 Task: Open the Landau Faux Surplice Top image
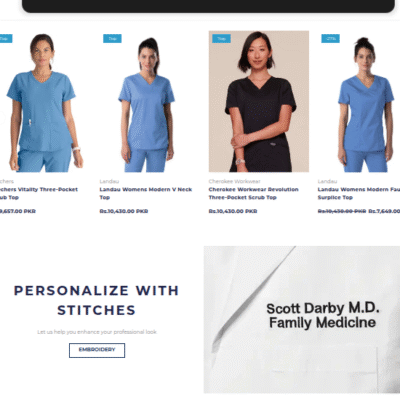point(359,102)
